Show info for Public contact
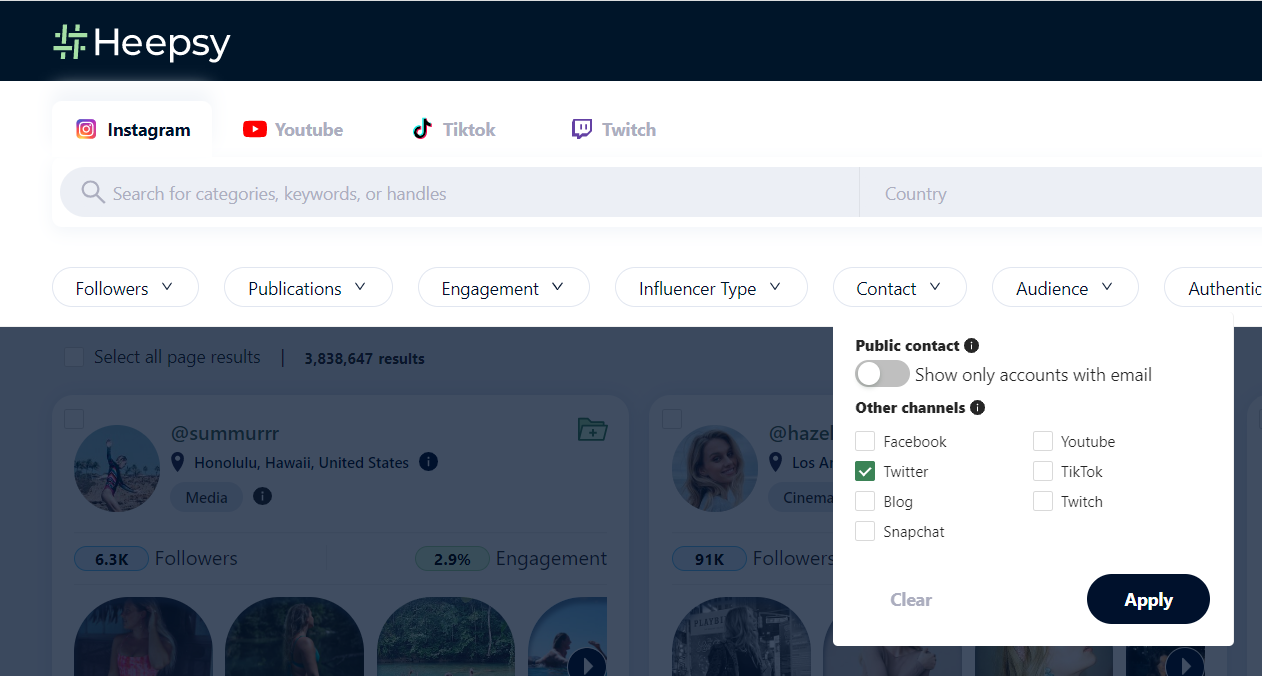This screenshot has width=1262, height=676. [971, 345]
